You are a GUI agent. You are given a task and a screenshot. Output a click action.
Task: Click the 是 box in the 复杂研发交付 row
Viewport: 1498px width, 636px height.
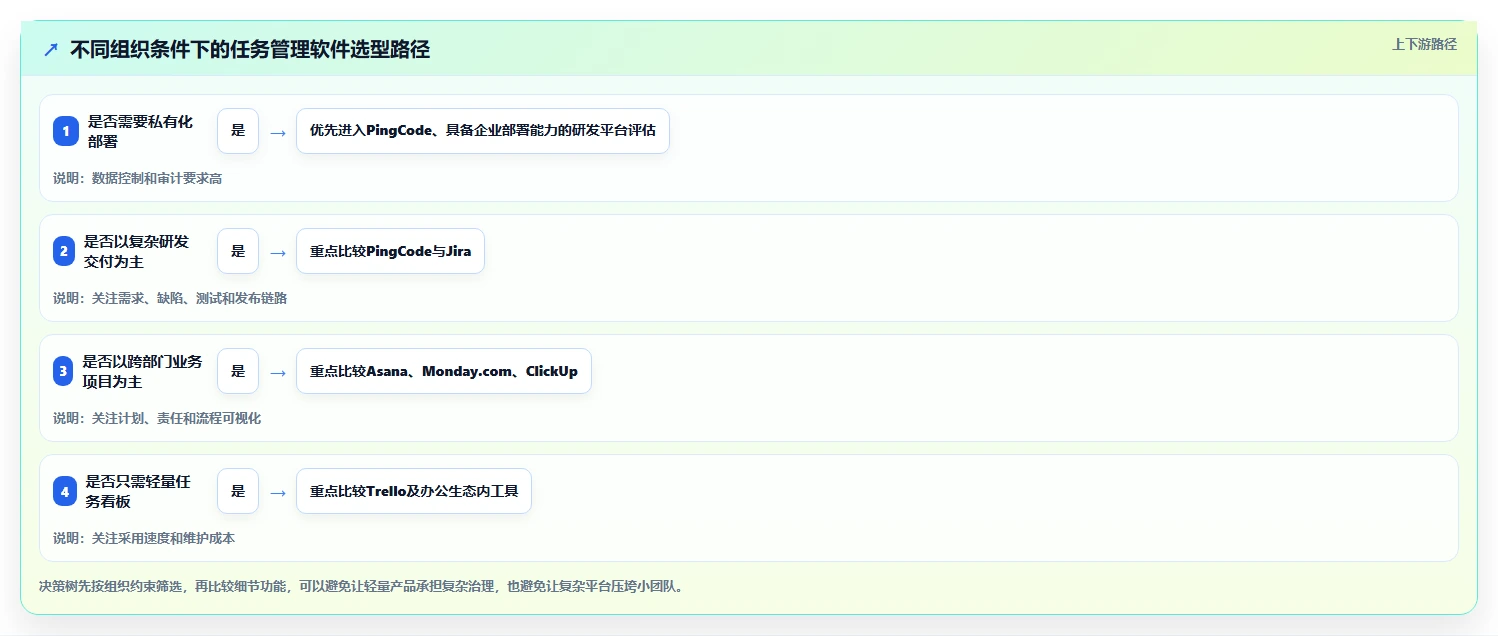[x=238, y=251]
